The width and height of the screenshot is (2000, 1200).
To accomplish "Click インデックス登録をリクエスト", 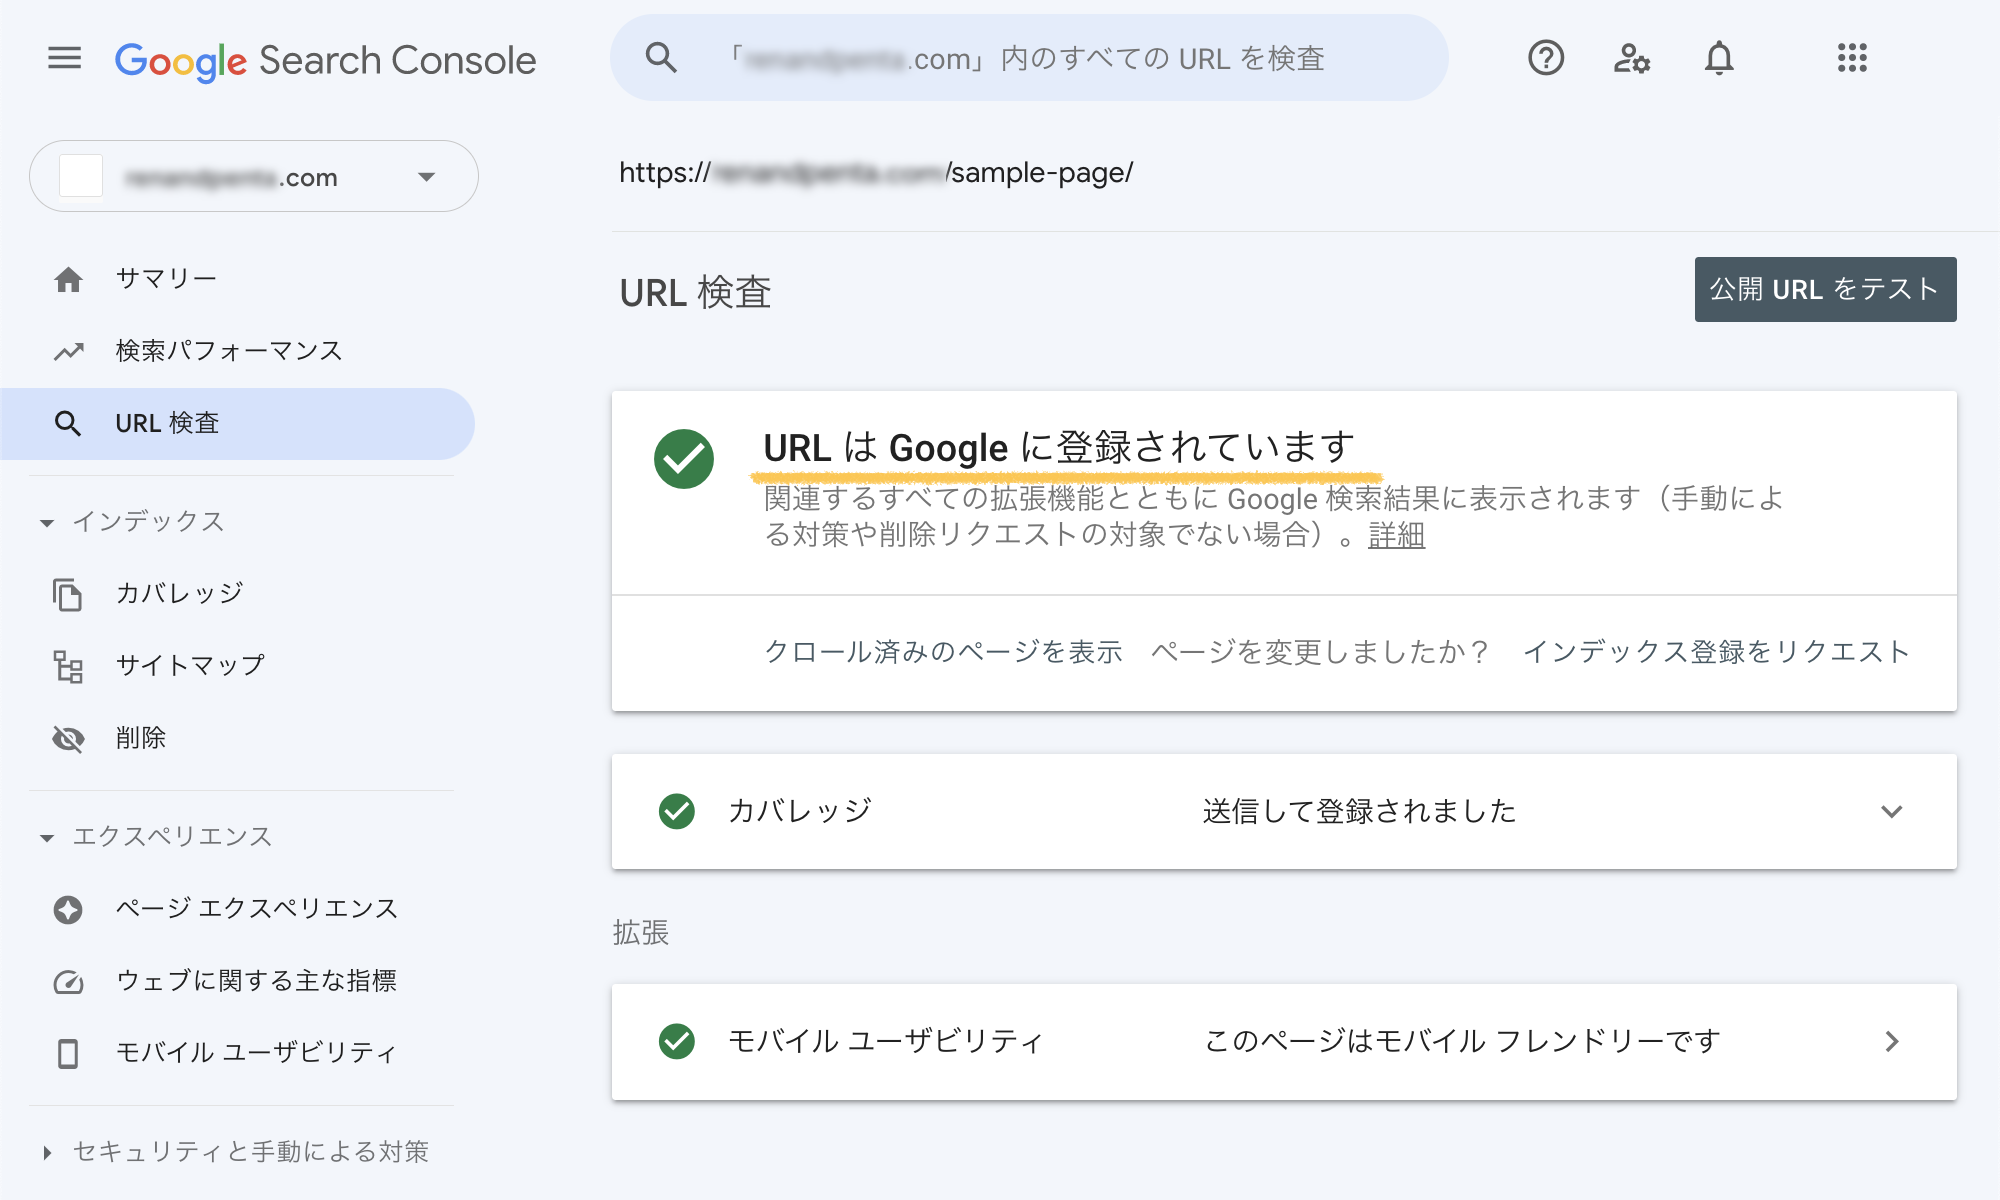I will pos(1716,652).
